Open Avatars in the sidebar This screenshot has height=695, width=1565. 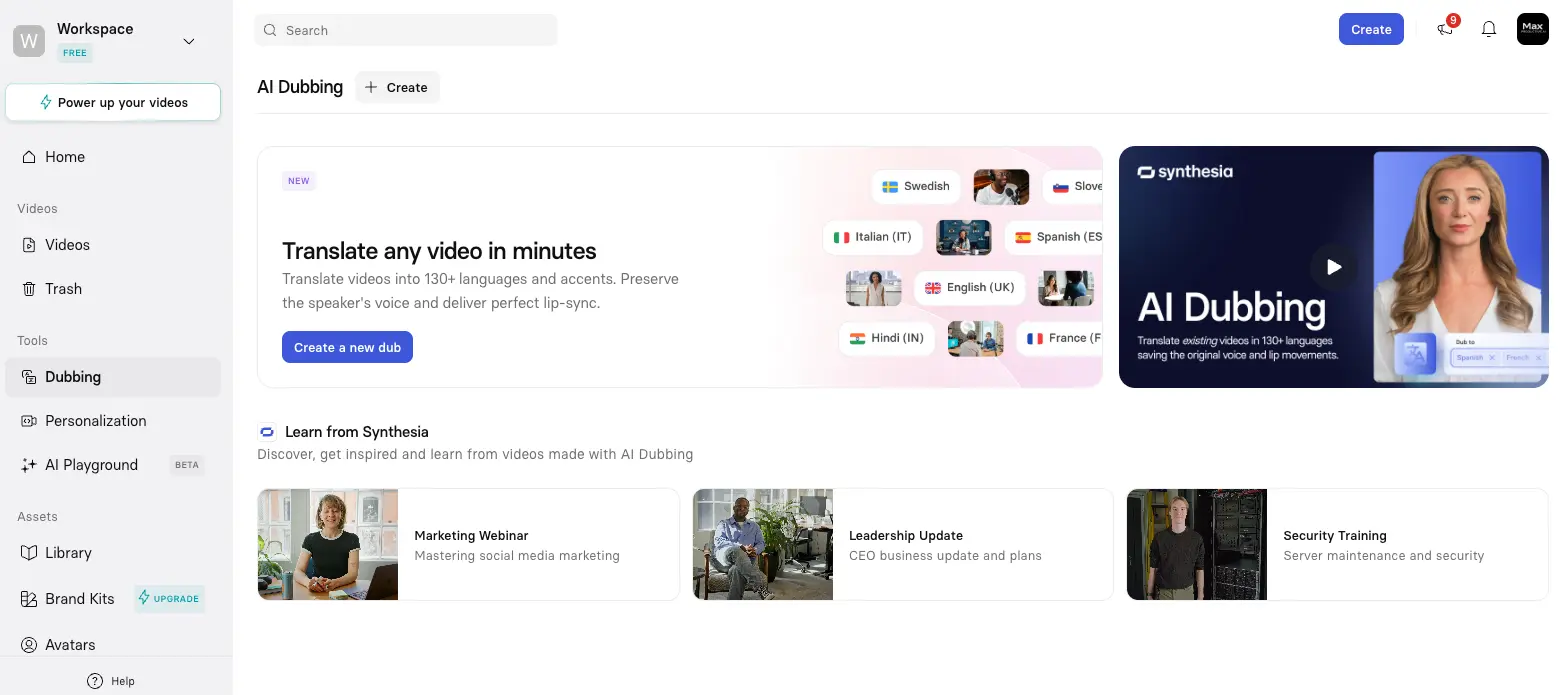coord(113,645)
